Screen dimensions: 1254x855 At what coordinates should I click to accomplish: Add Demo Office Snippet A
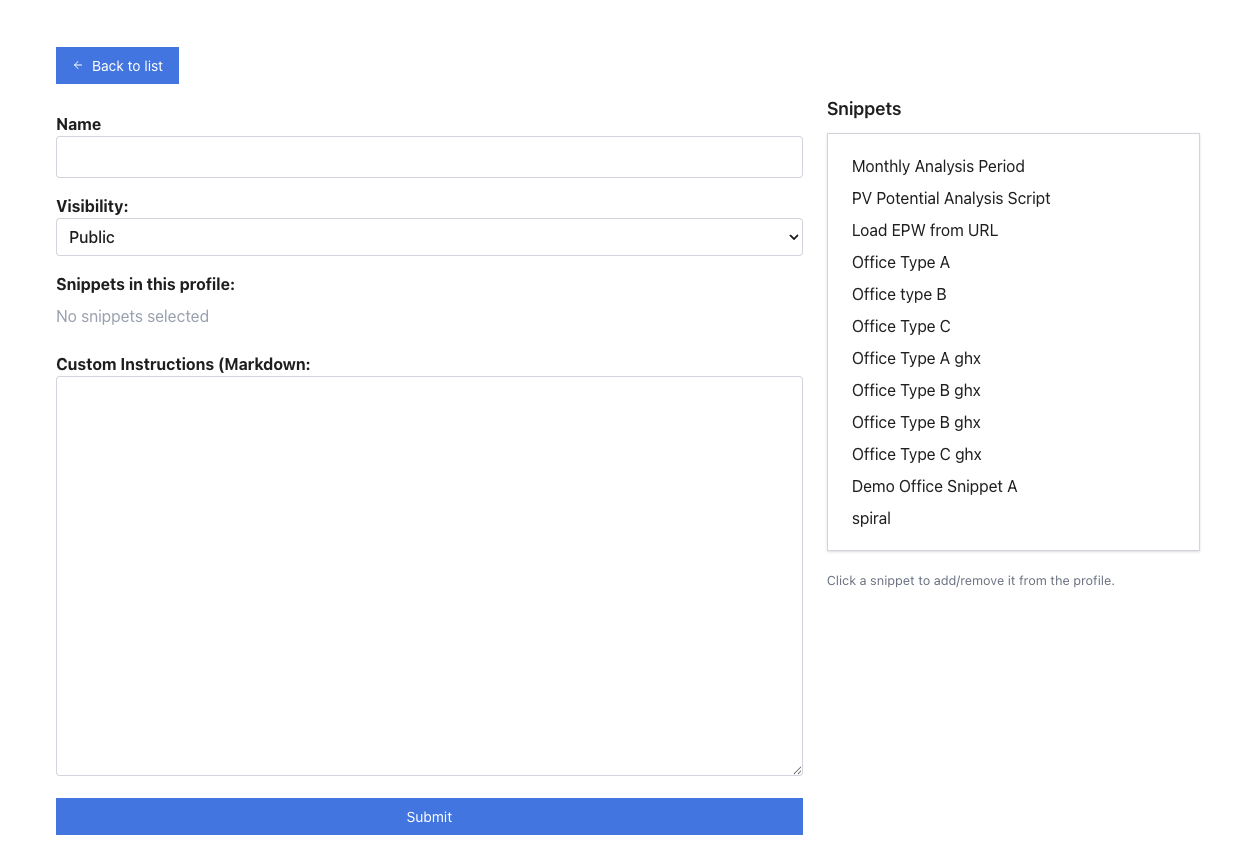click(934, 486)
